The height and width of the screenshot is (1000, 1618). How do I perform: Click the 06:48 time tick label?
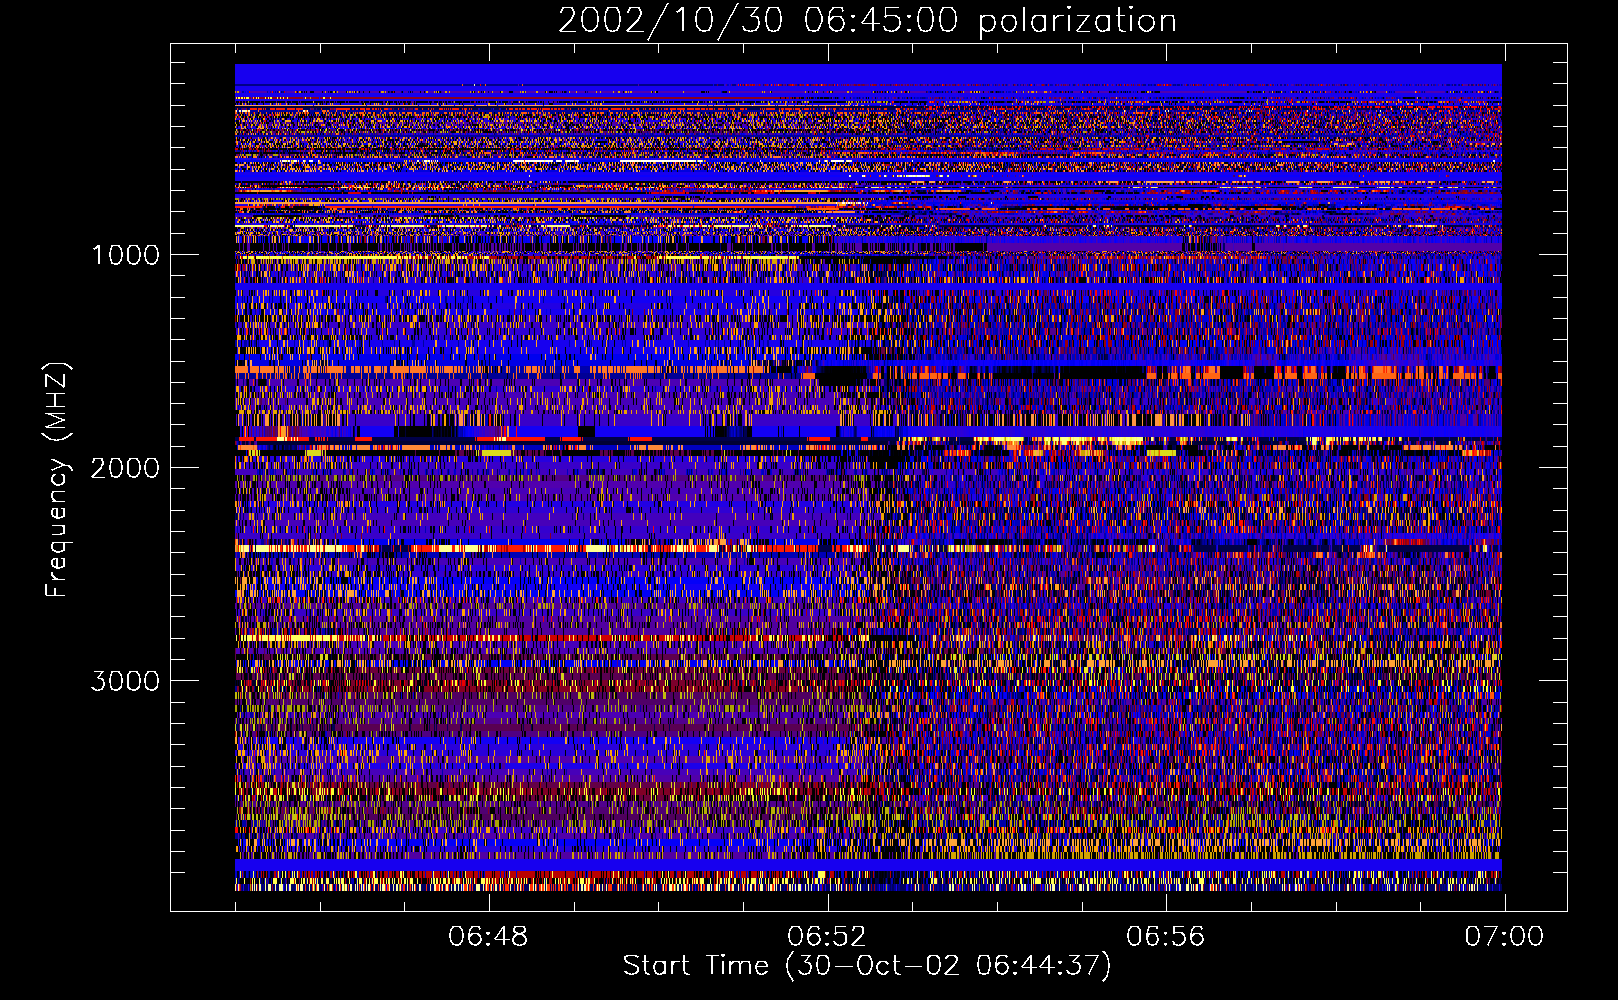488,937
